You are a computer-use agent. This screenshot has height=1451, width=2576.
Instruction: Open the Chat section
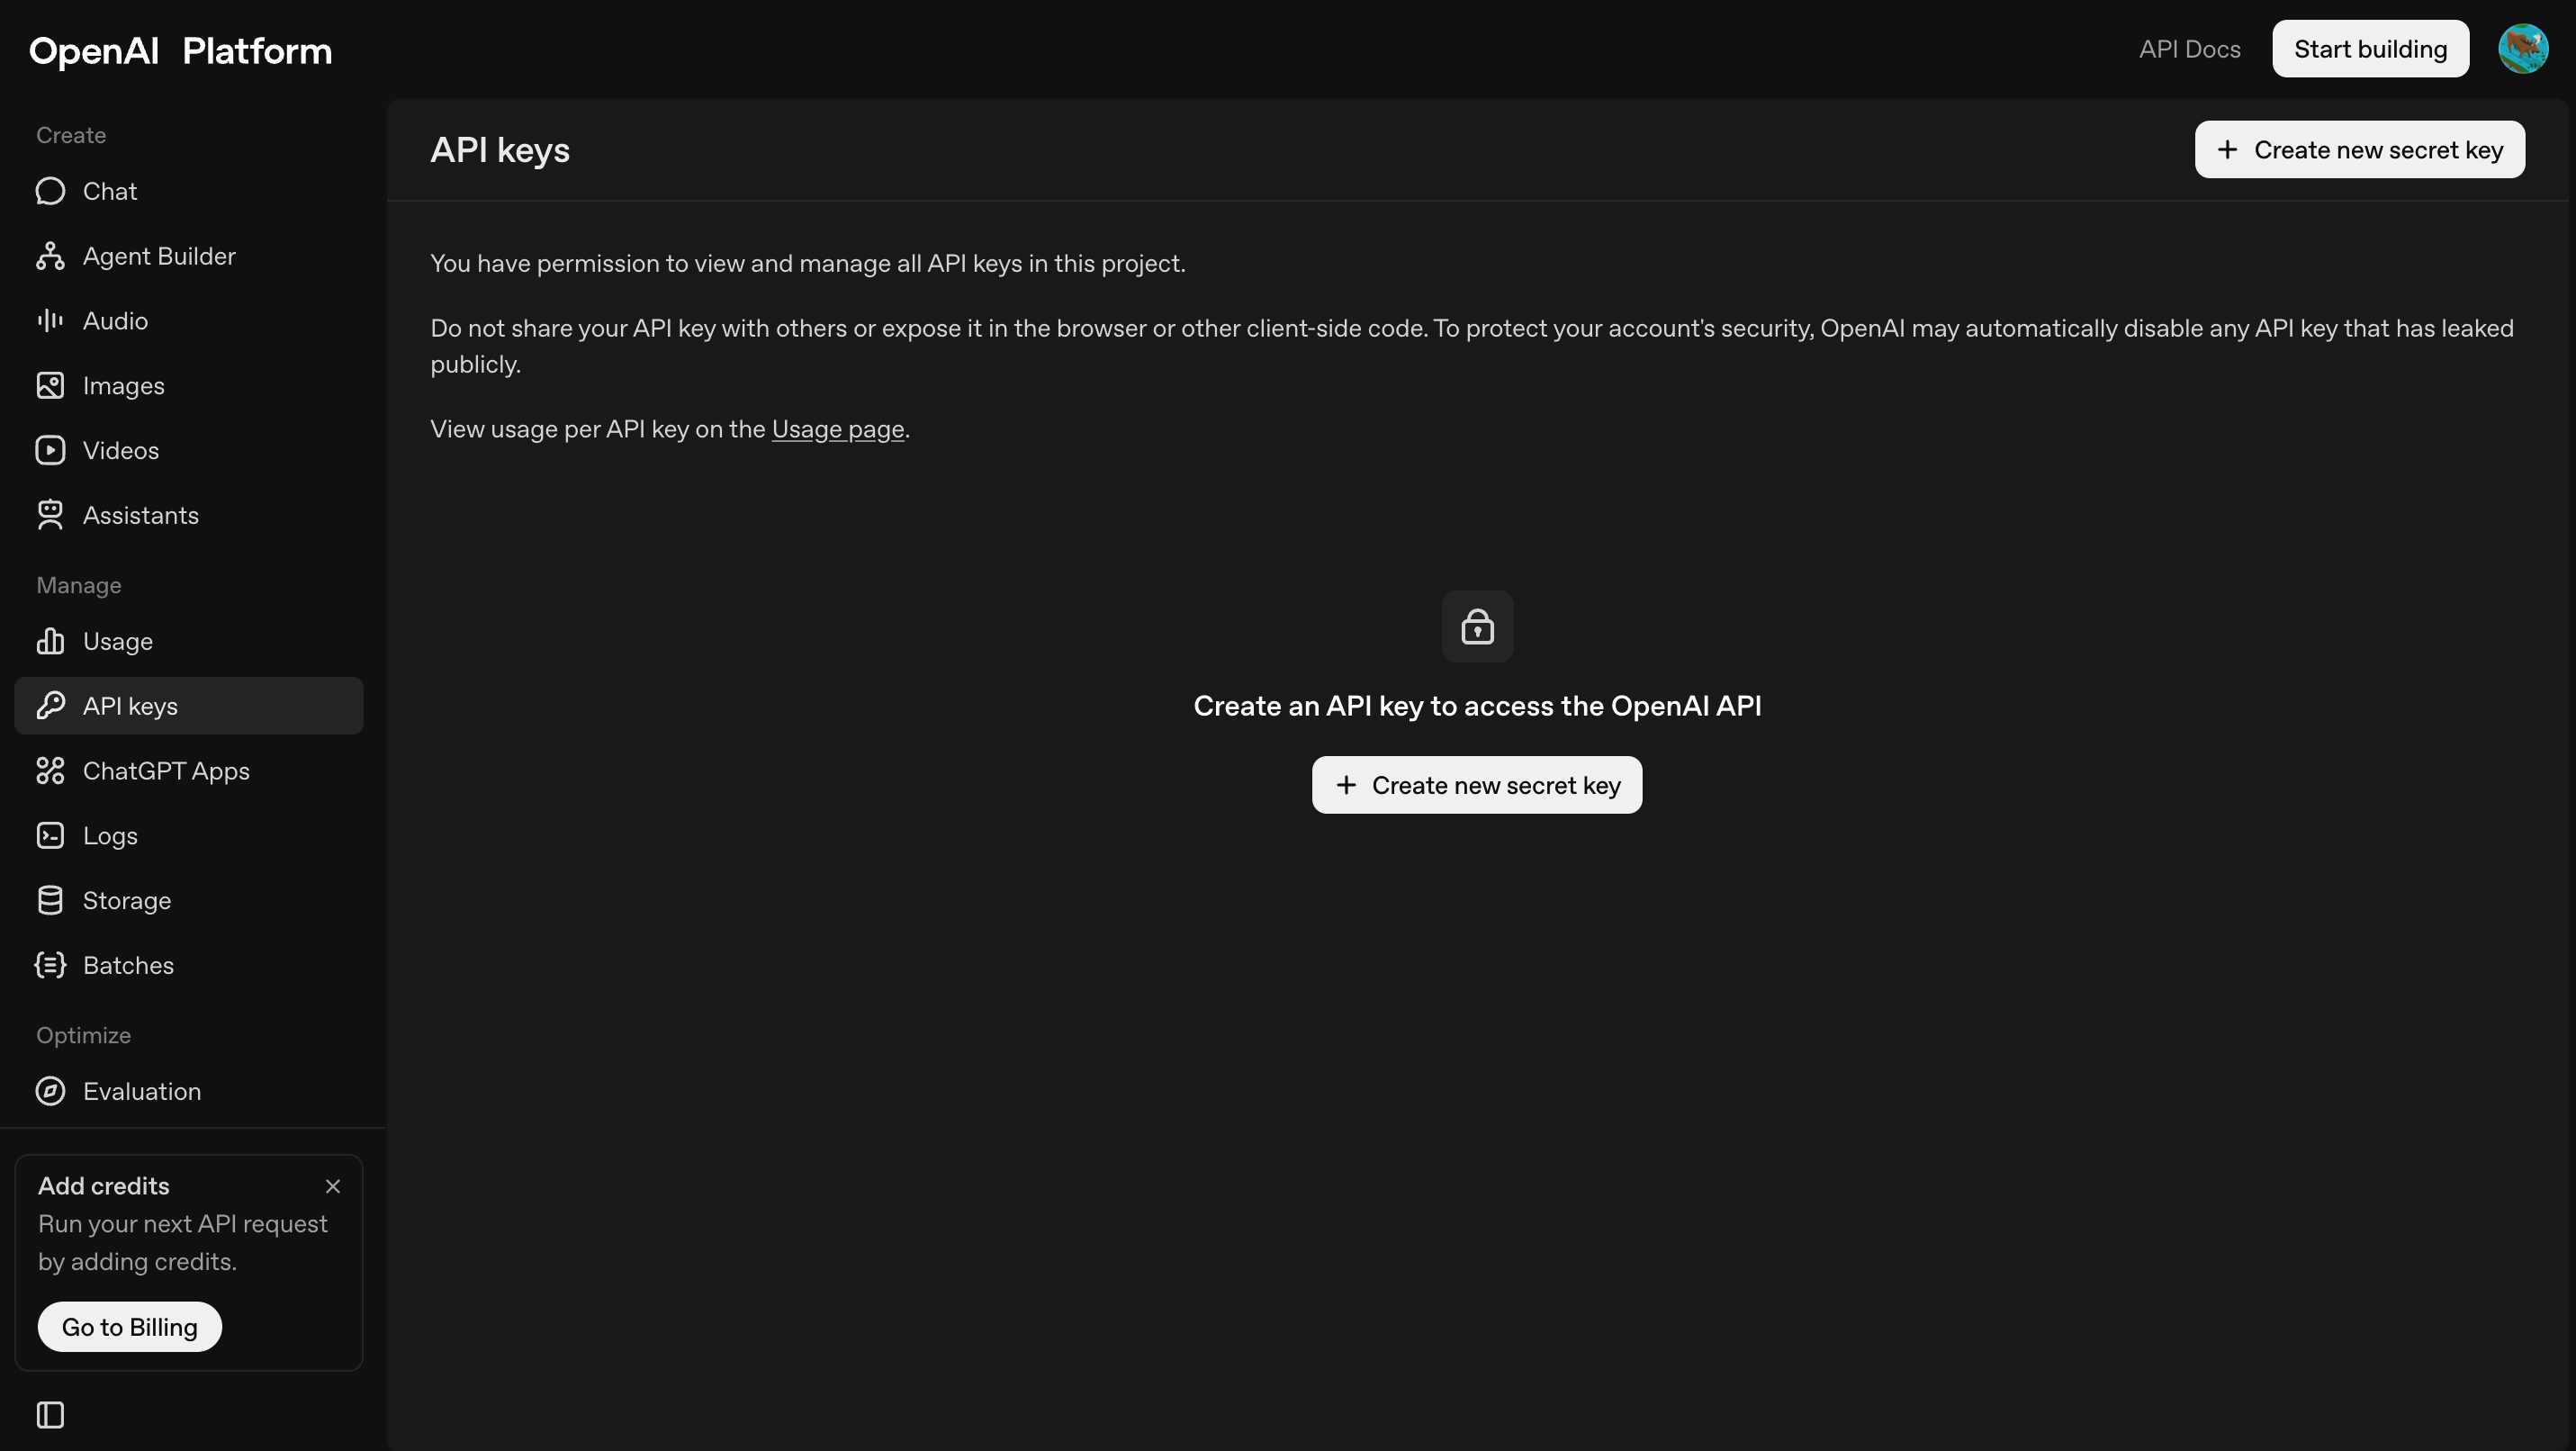click(110, 191)
